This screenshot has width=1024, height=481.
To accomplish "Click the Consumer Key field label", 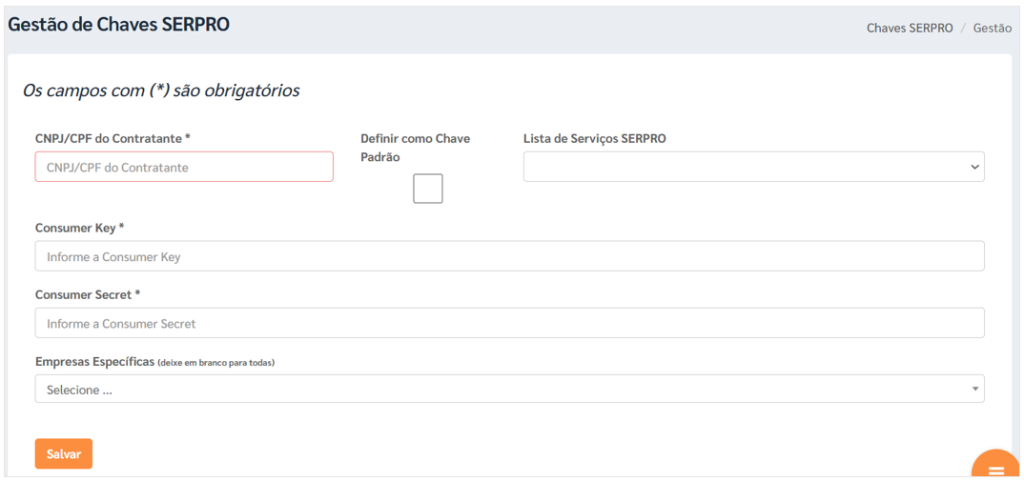I will [x=80, y=228].
